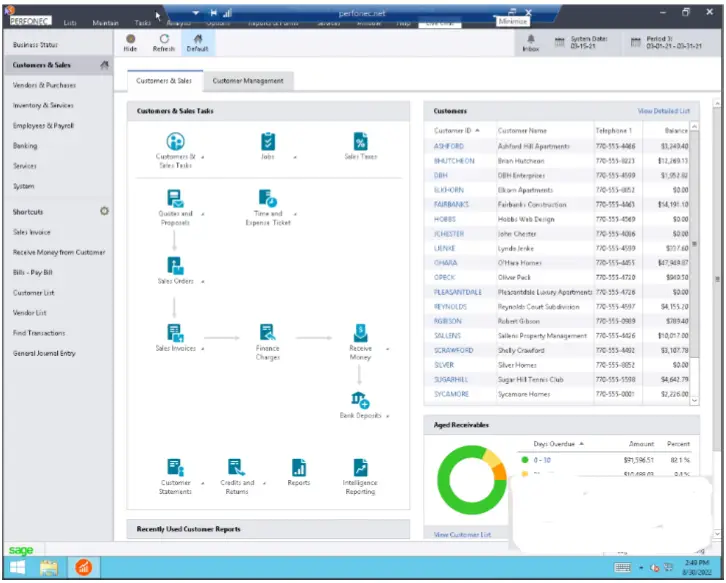Go to Banking in sidebar

25,146
